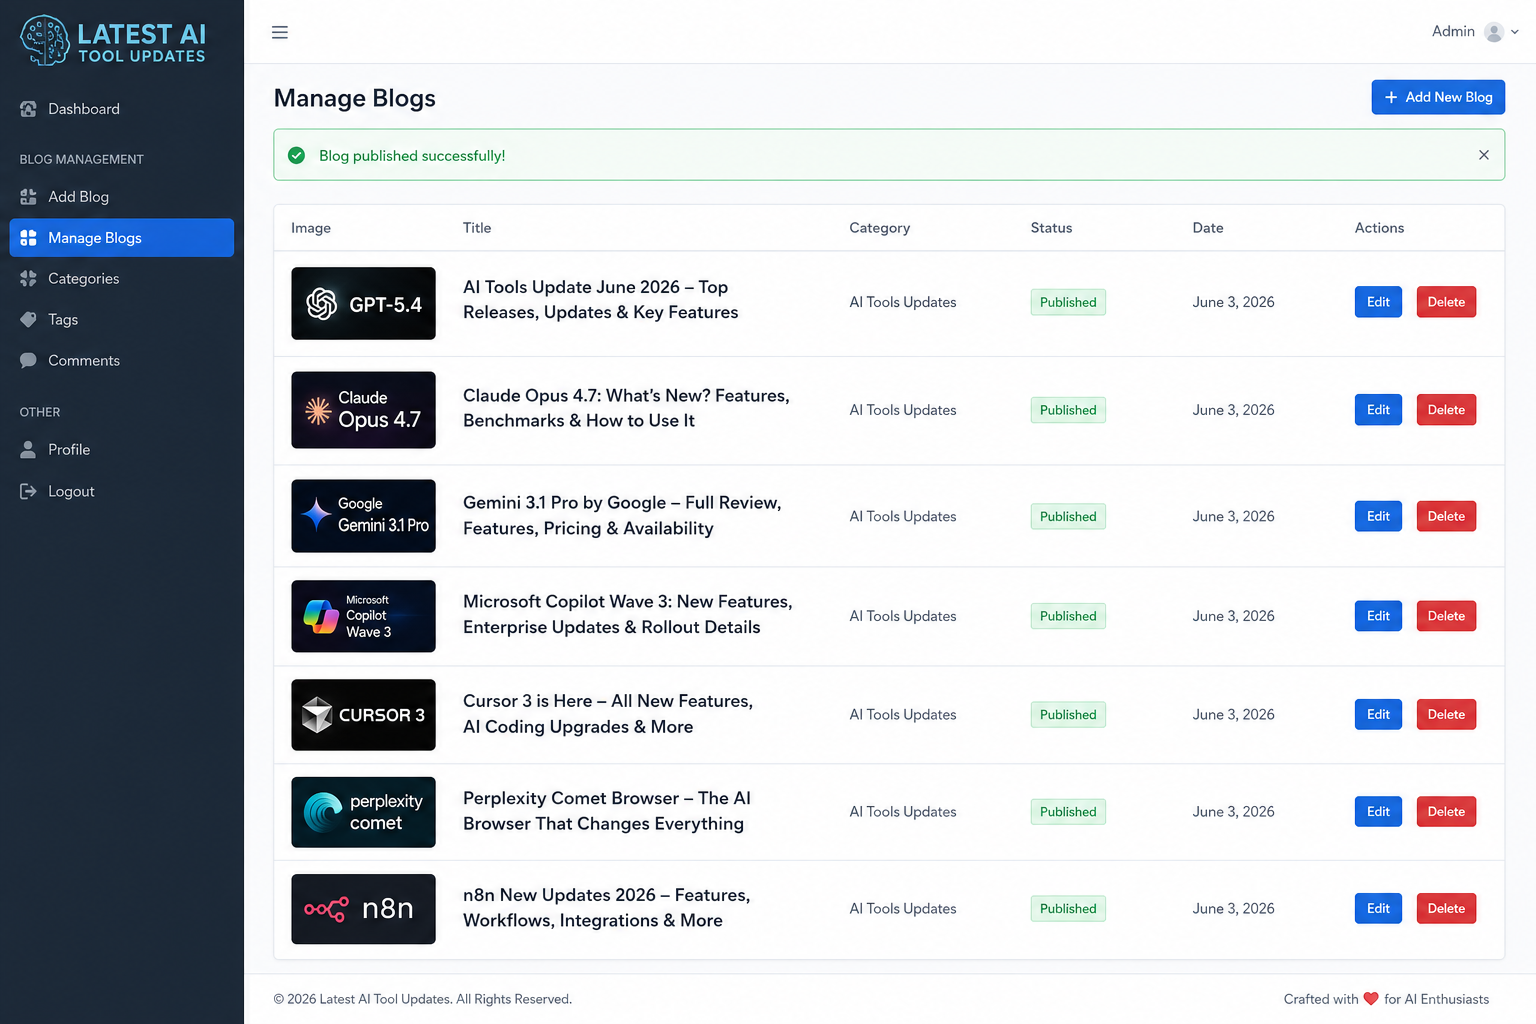
Task: Click the Categories sidebar icon
Action: pos(28,279)
